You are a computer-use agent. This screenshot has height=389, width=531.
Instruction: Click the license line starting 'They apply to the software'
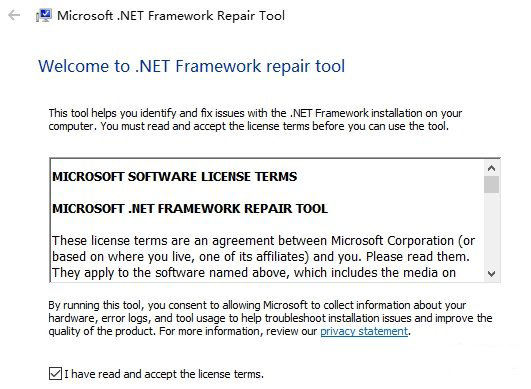pyautogui.click(x=254, y=273)
